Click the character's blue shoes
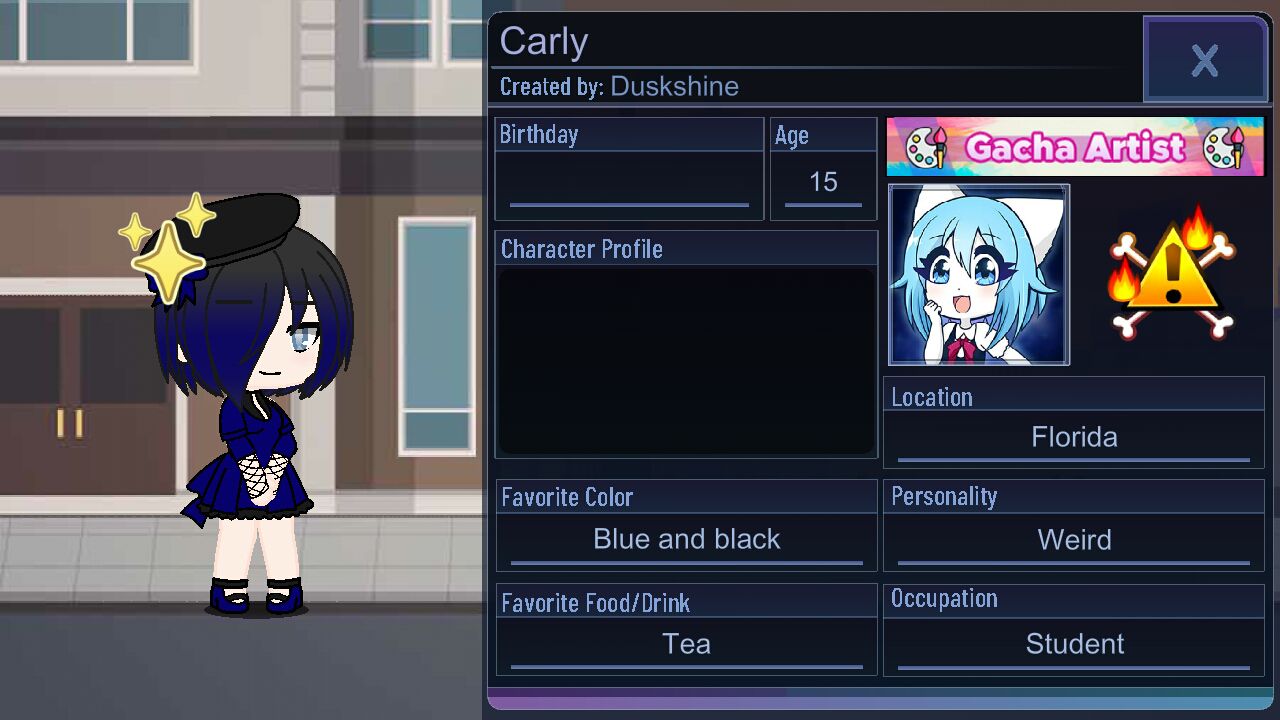This screenshot has height=720, width=1280. click(255, 597)
